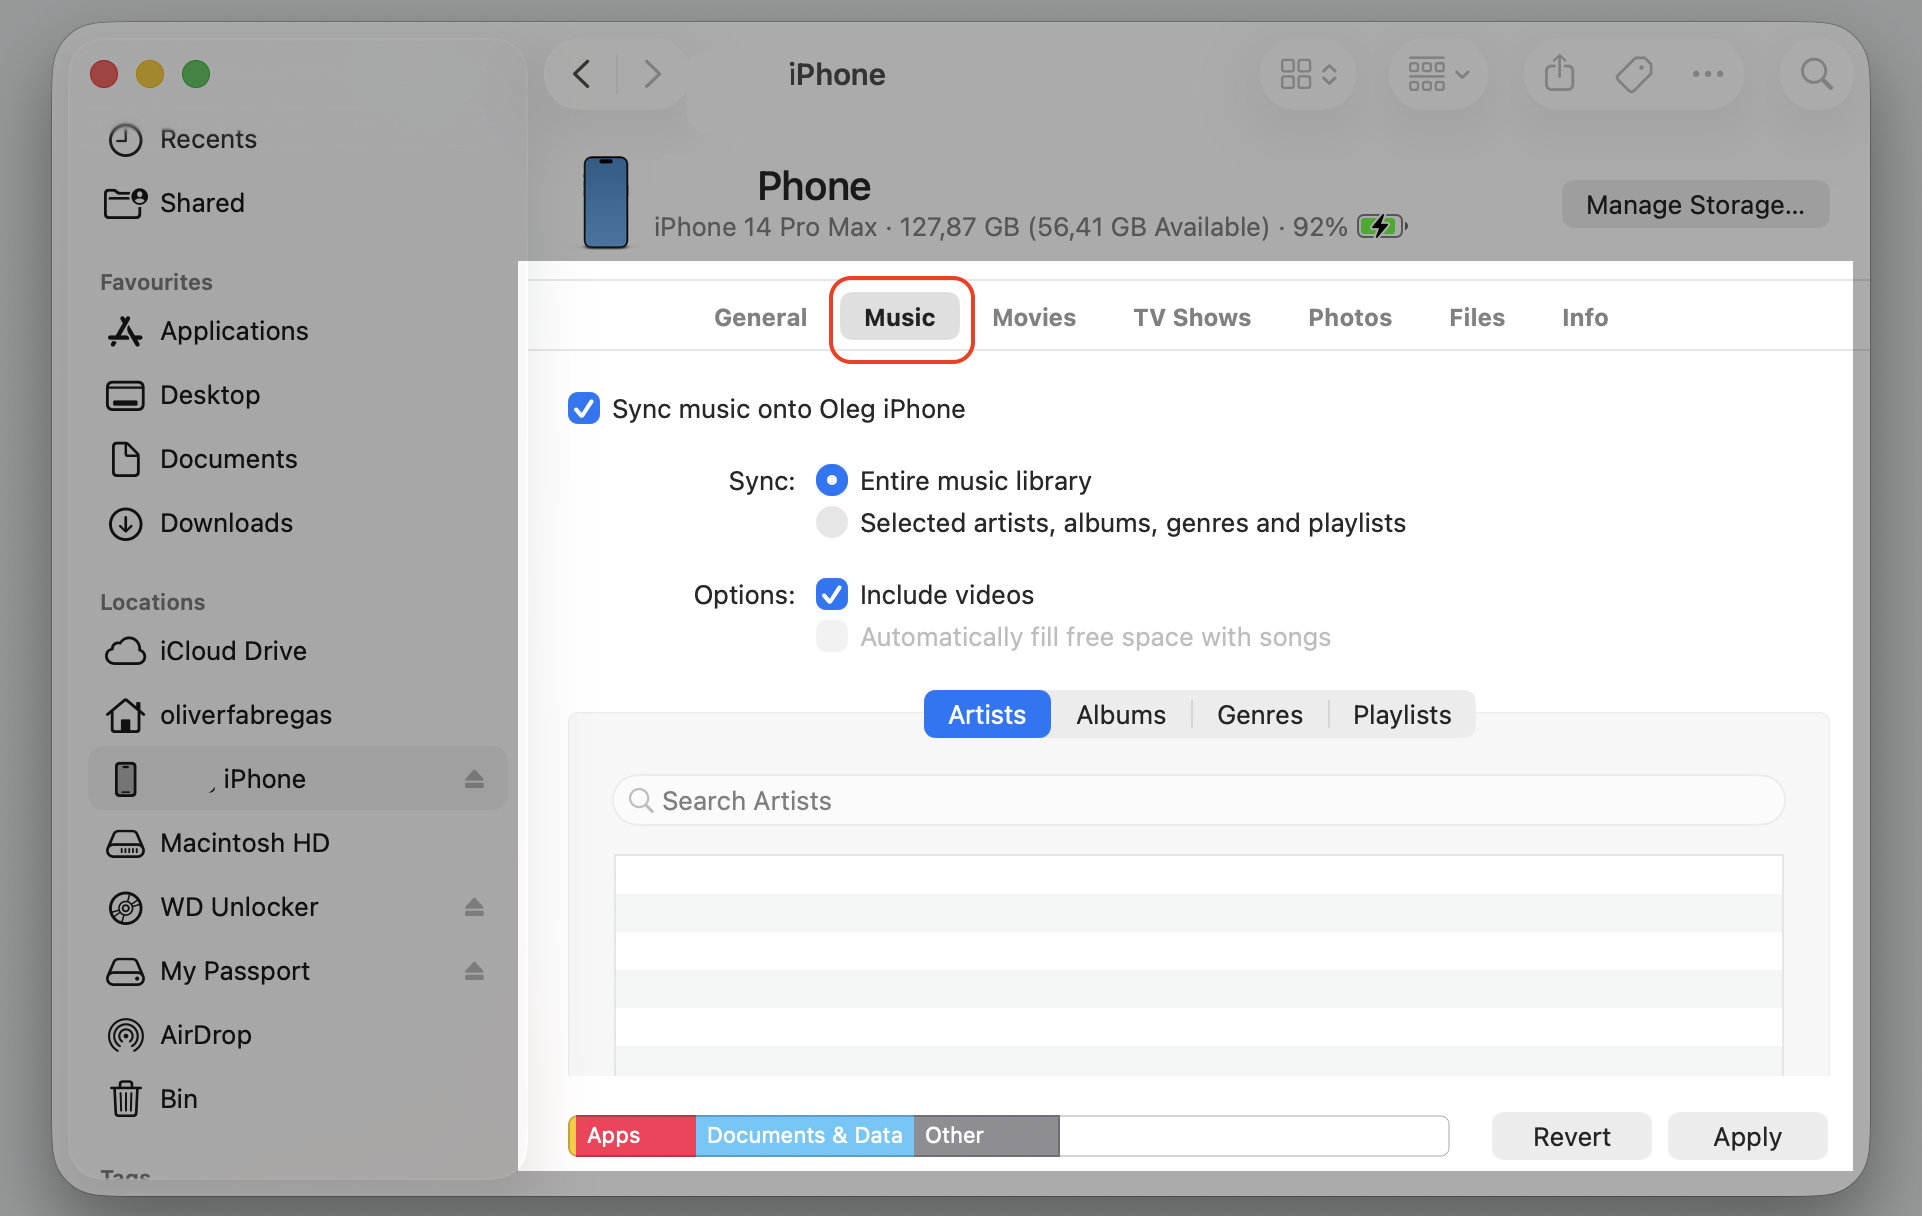Select the AirDrop label in Locations
Viewport: 1922px width, 1216px height.
point(206,1035)
